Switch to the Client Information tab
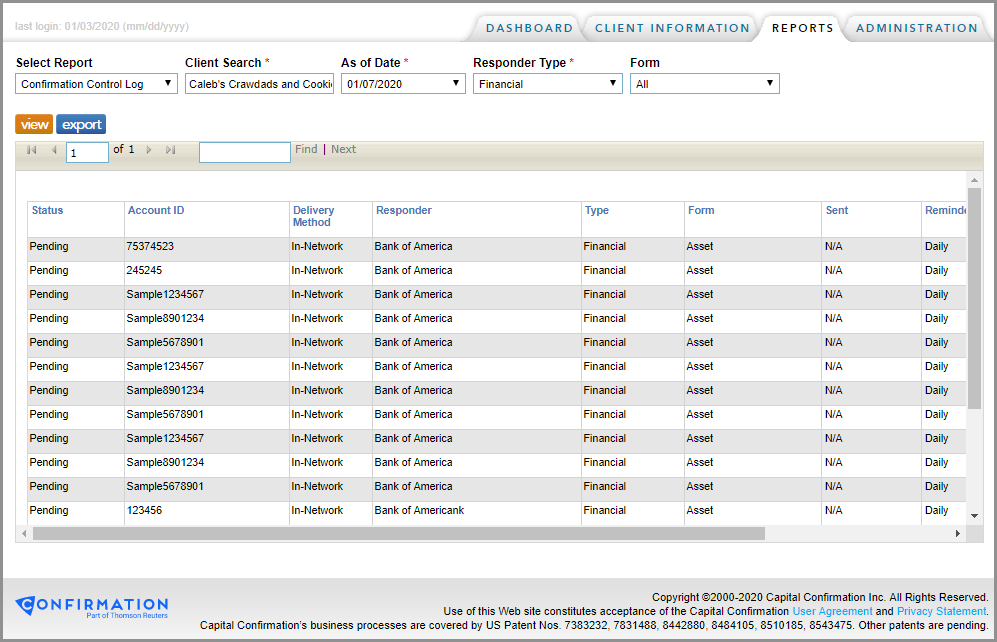997x642 pixels. click(671, 27)
